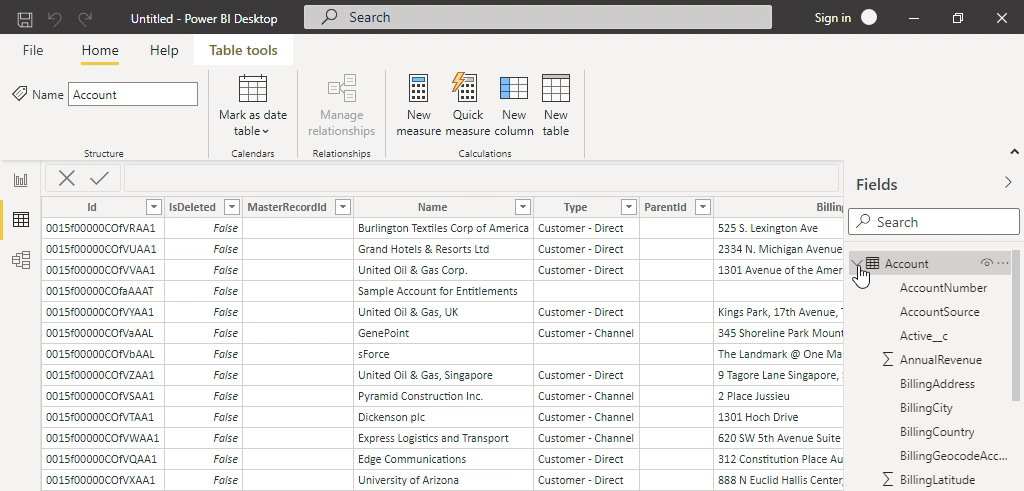Click the table Name input field
The image size is (1024, 491).
(133, 94)
